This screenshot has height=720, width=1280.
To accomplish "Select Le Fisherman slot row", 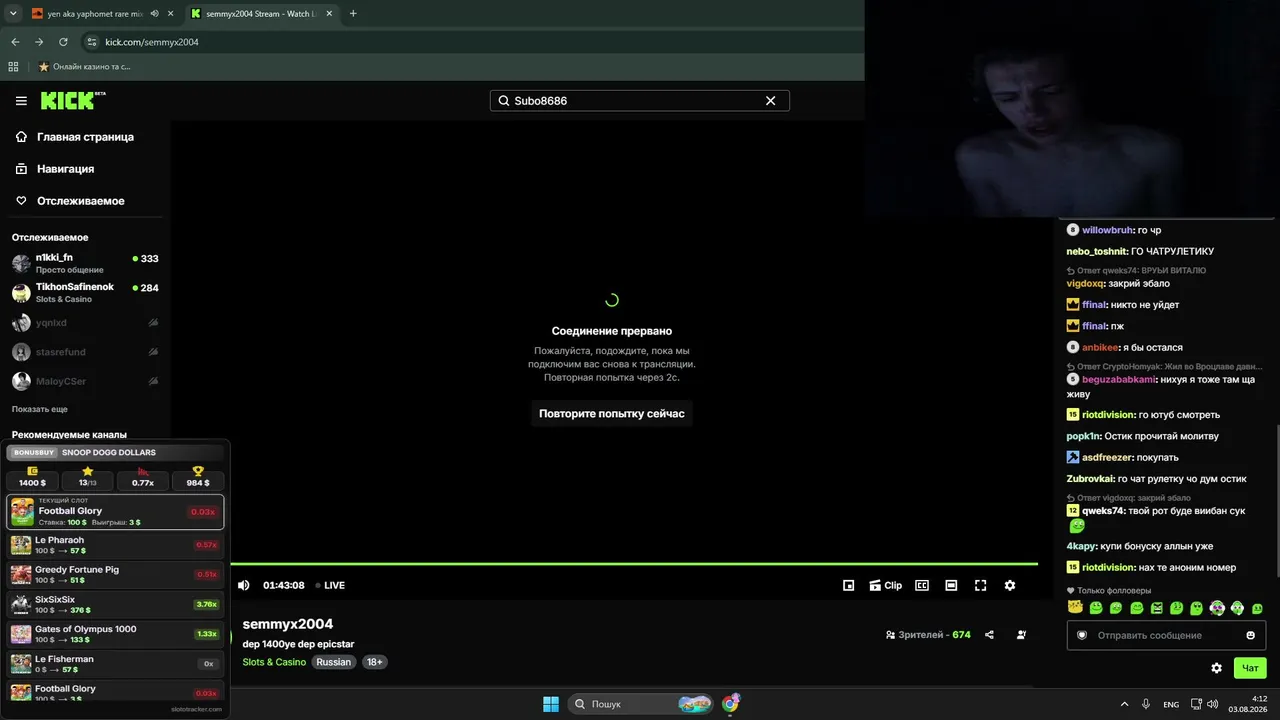I will [115, 664].
